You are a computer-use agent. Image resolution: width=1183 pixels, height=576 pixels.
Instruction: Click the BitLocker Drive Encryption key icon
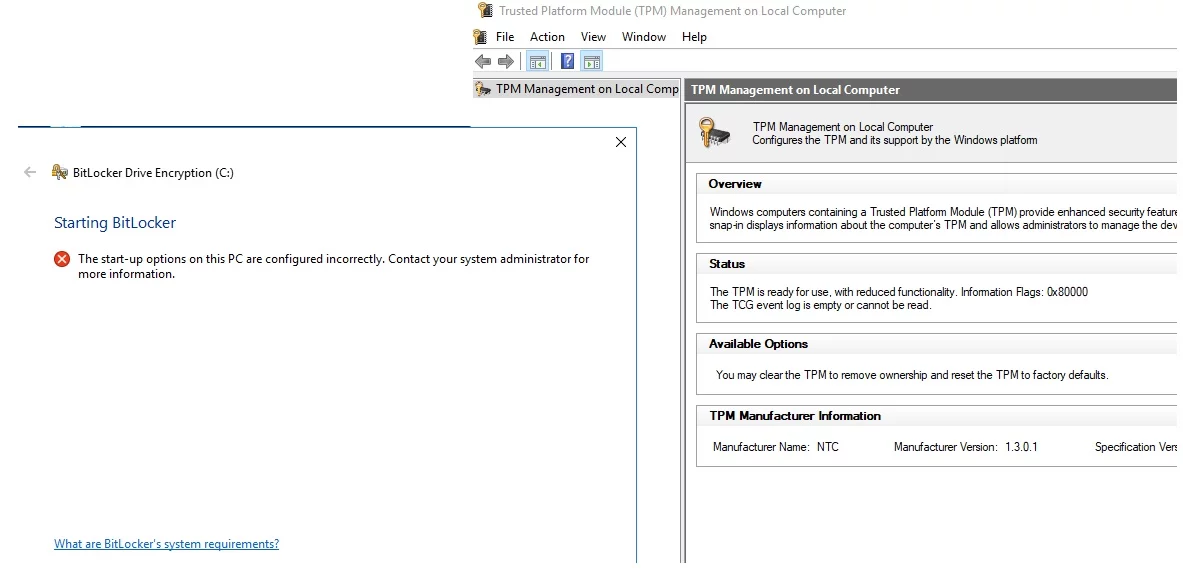59,173
